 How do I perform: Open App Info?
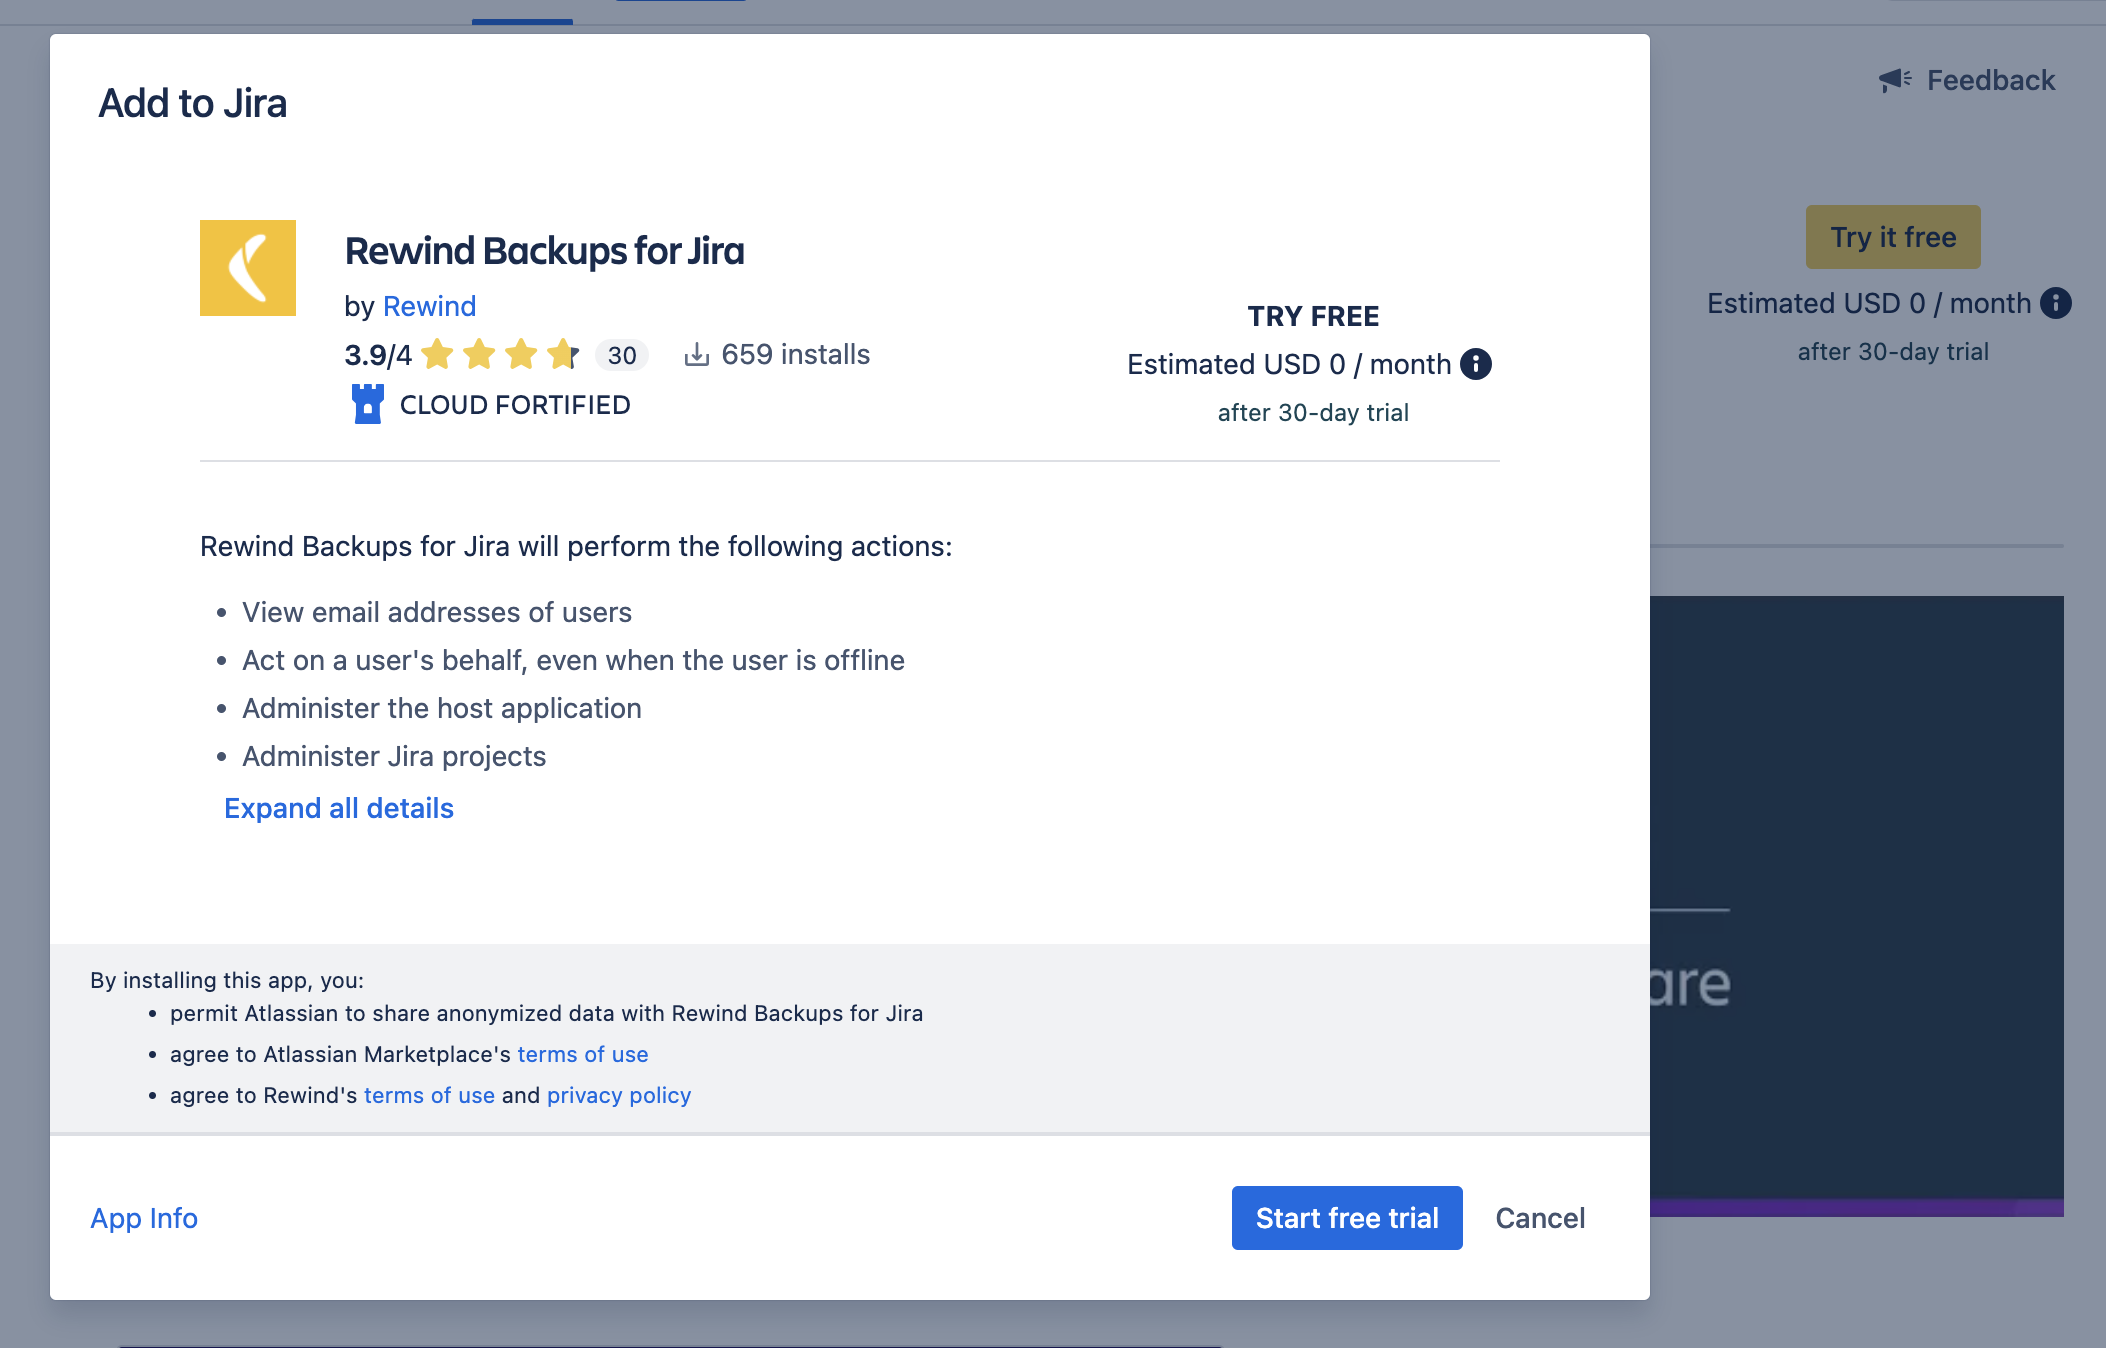pyautogui.click(x=143, y=1218)
